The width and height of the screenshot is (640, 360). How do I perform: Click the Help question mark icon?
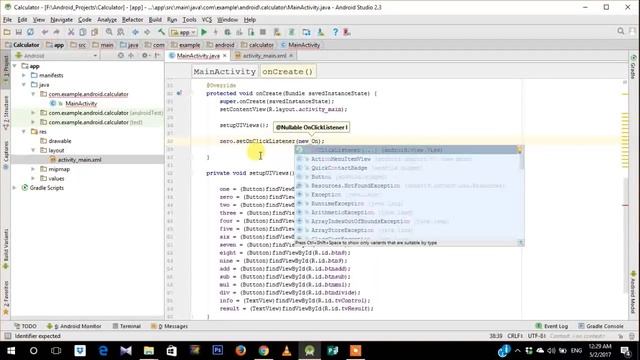click(335, 32)
